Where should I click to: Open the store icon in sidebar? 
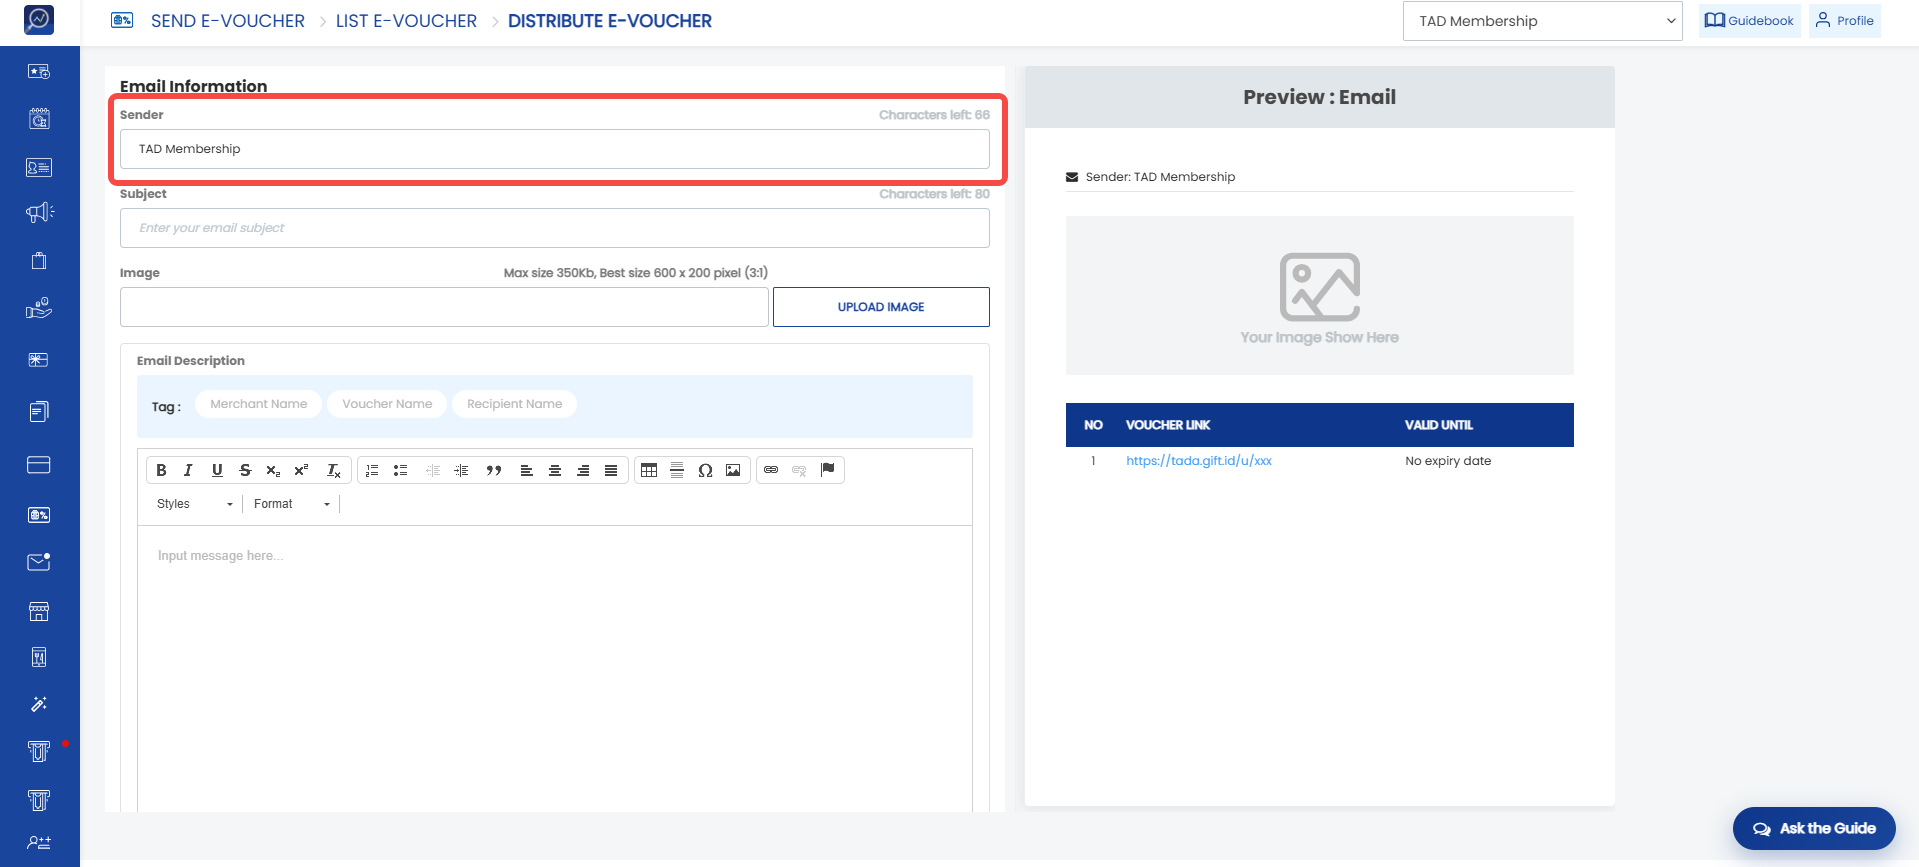pos(39,611)
